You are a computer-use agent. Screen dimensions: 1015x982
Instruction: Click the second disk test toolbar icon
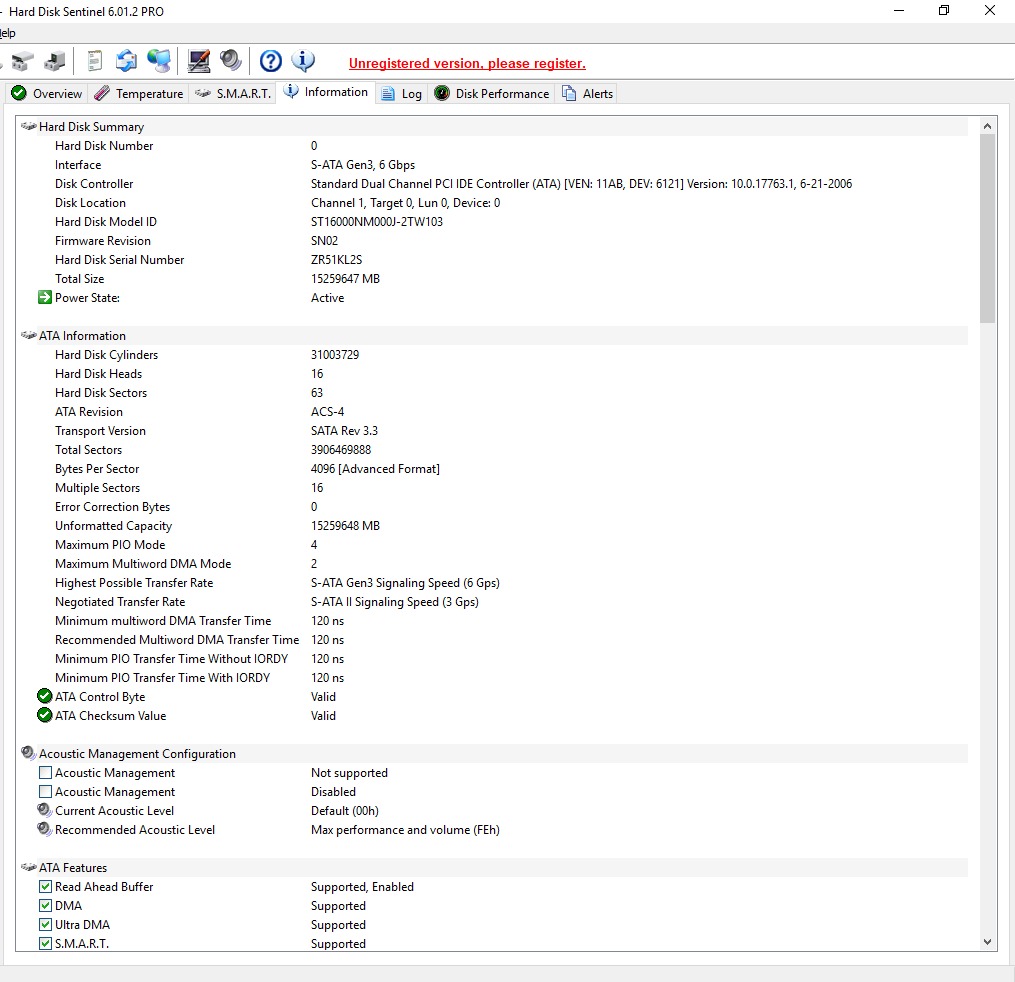[x=54, y=61]
